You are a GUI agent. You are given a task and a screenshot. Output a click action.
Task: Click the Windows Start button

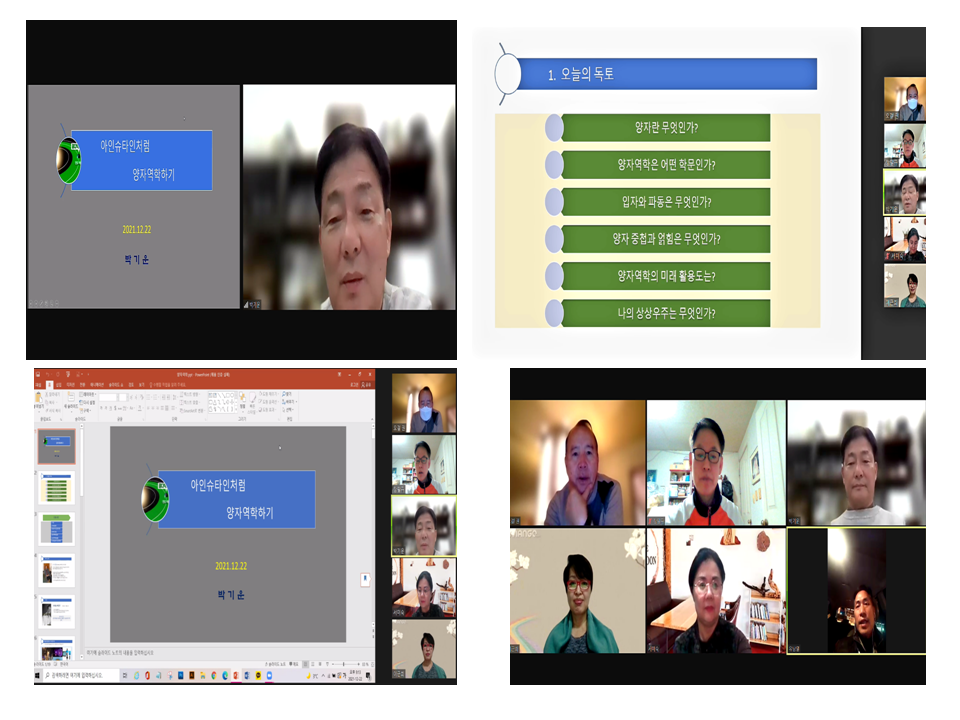tap(39, 676)
